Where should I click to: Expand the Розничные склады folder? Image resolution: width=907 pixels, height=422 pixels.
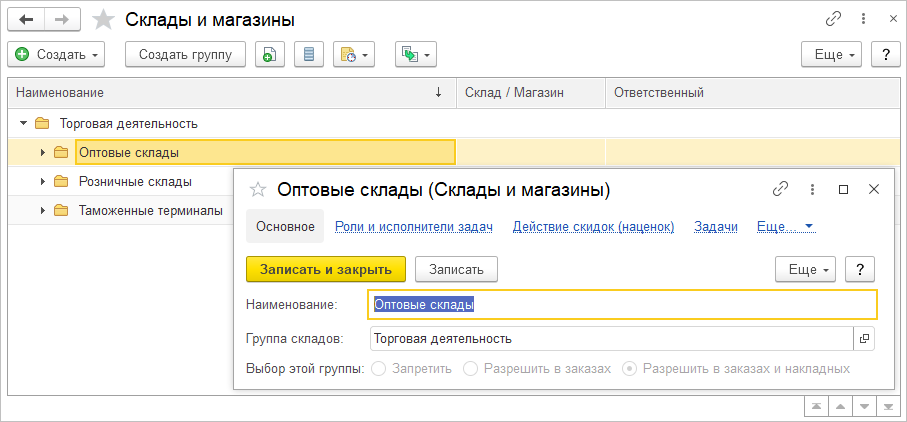coord(43,182)
